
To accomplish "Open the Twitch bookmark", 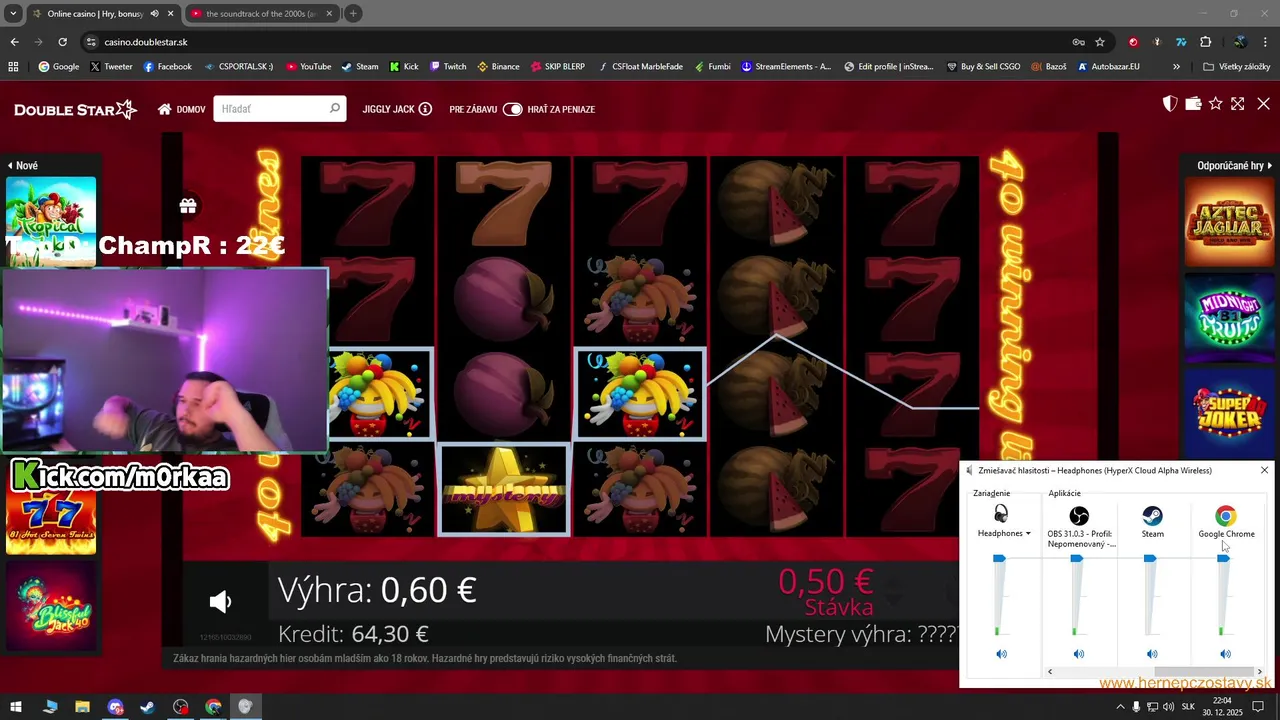I will point(448,67).
